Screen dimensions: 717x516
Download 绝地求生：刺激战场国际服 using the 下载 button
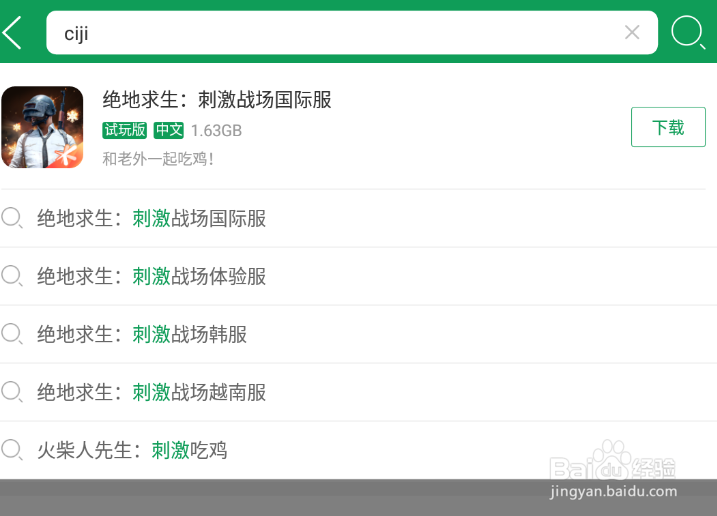point(668,127)
